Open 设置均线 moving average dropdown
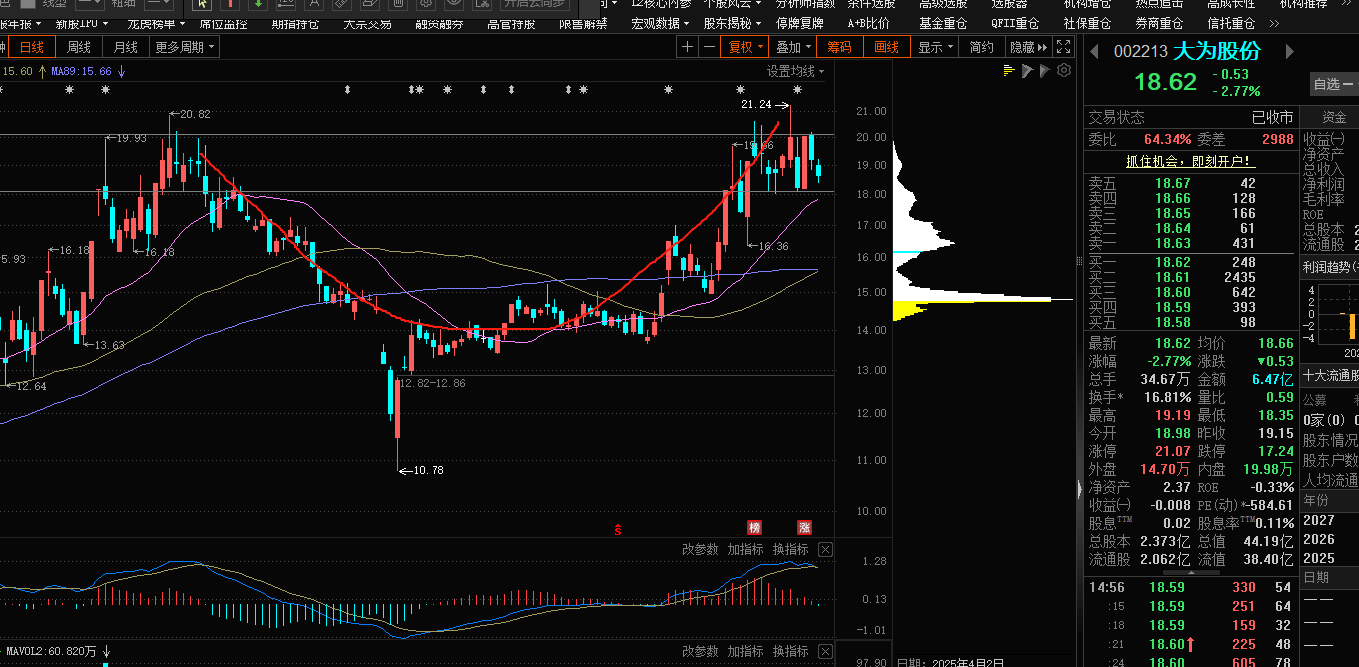This screenshot has height=667, width=1359. click(796, 71)
